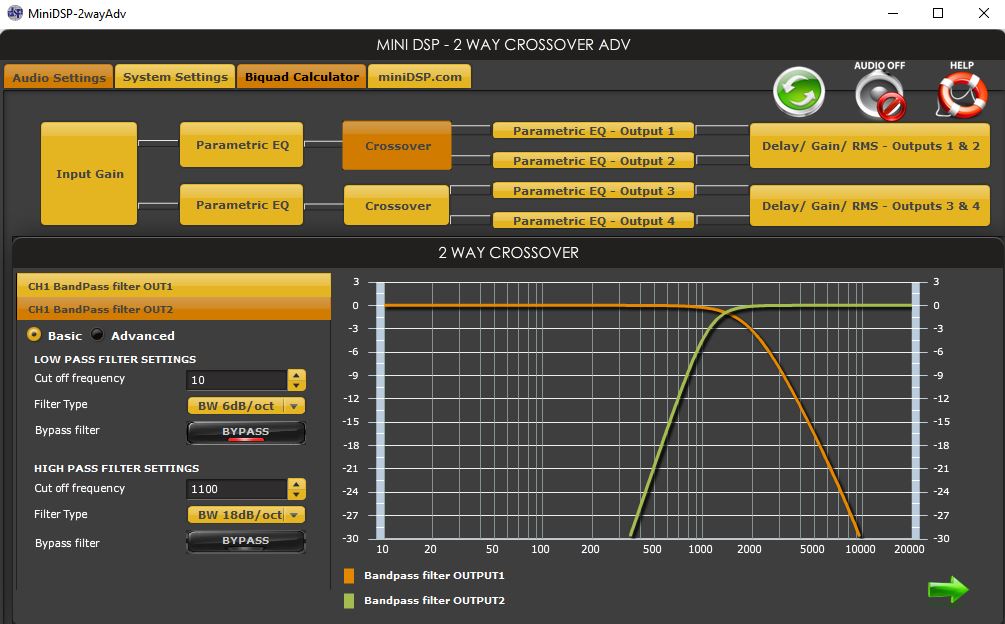Open Delay/ Gain/ RMS - Outputs 1 & 2
Viewport: 1005px width, 624px height.
click(x=870, y=146)
